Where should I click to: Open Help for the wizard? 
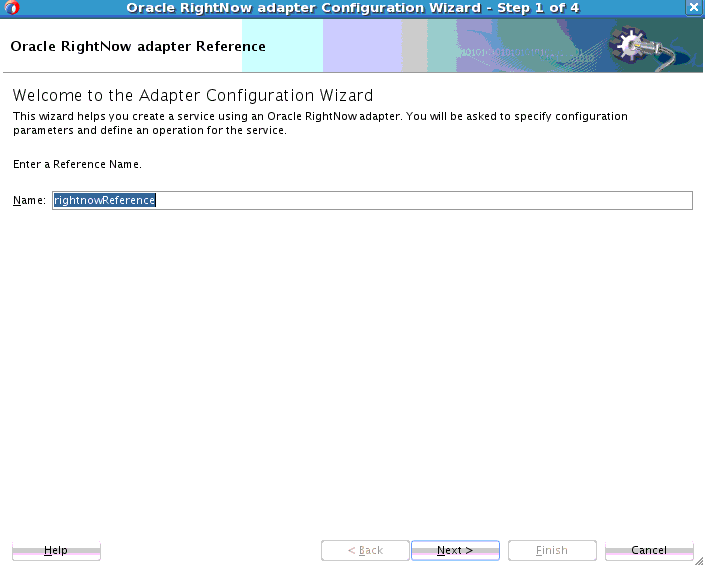click(x=56, y=550)
